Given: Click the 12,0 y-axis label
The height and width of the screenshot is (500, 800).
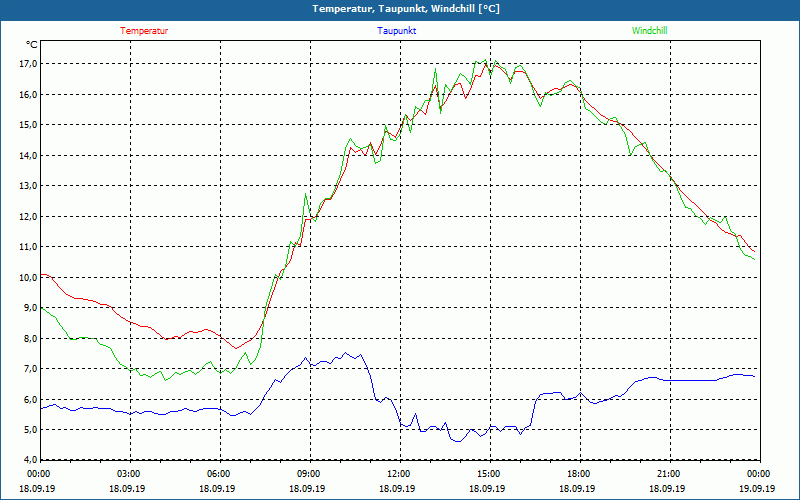Looking at the screenshot, I should pyautogui.click(x=27, y=216).
